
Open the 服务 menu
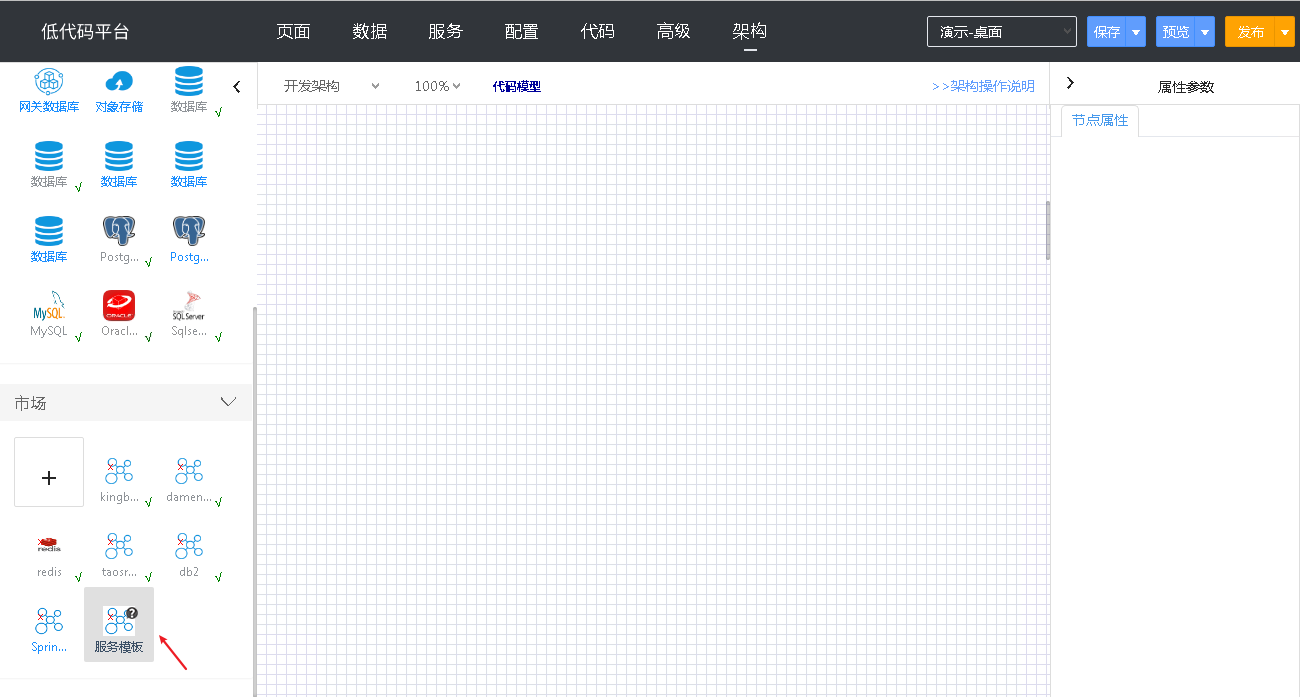[x=445, y=31]
